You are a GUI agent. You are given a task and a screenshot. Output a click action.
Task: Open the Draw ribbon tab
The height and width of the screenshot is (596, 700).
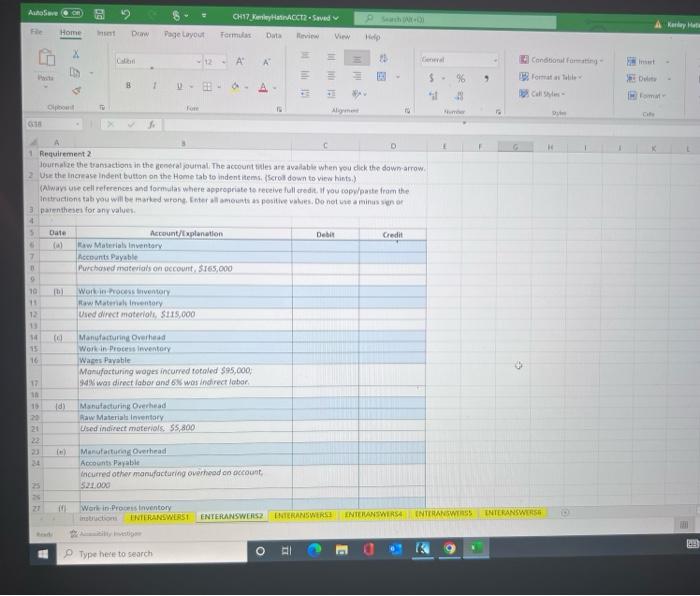pos(140,33)
